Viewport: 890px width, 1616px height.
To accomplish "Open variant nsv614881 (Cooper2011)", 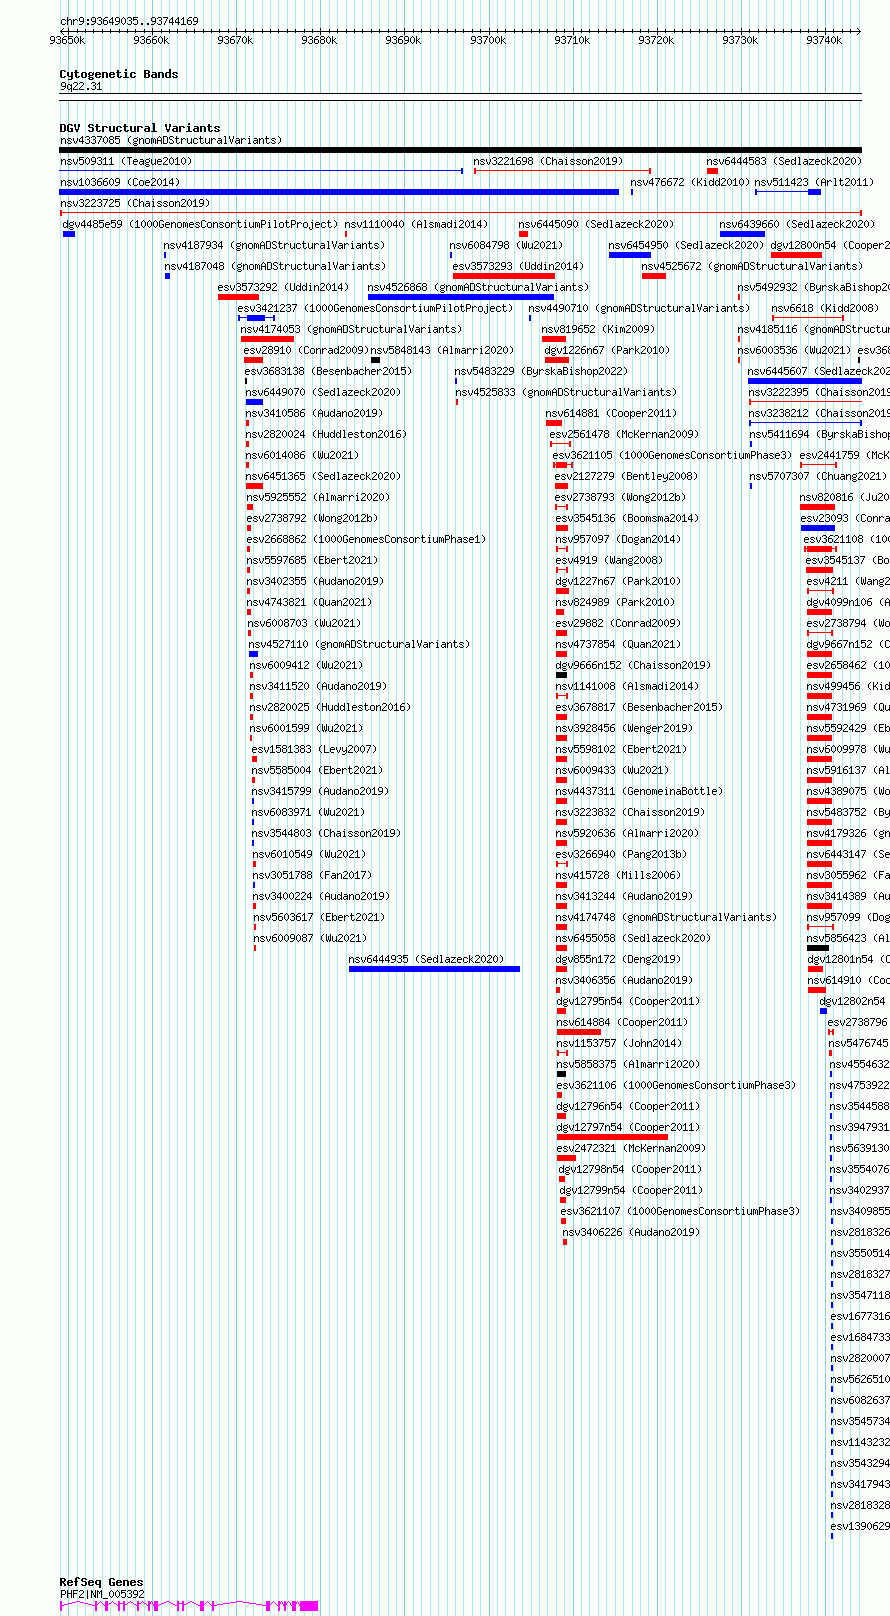I will pos(611,413).
